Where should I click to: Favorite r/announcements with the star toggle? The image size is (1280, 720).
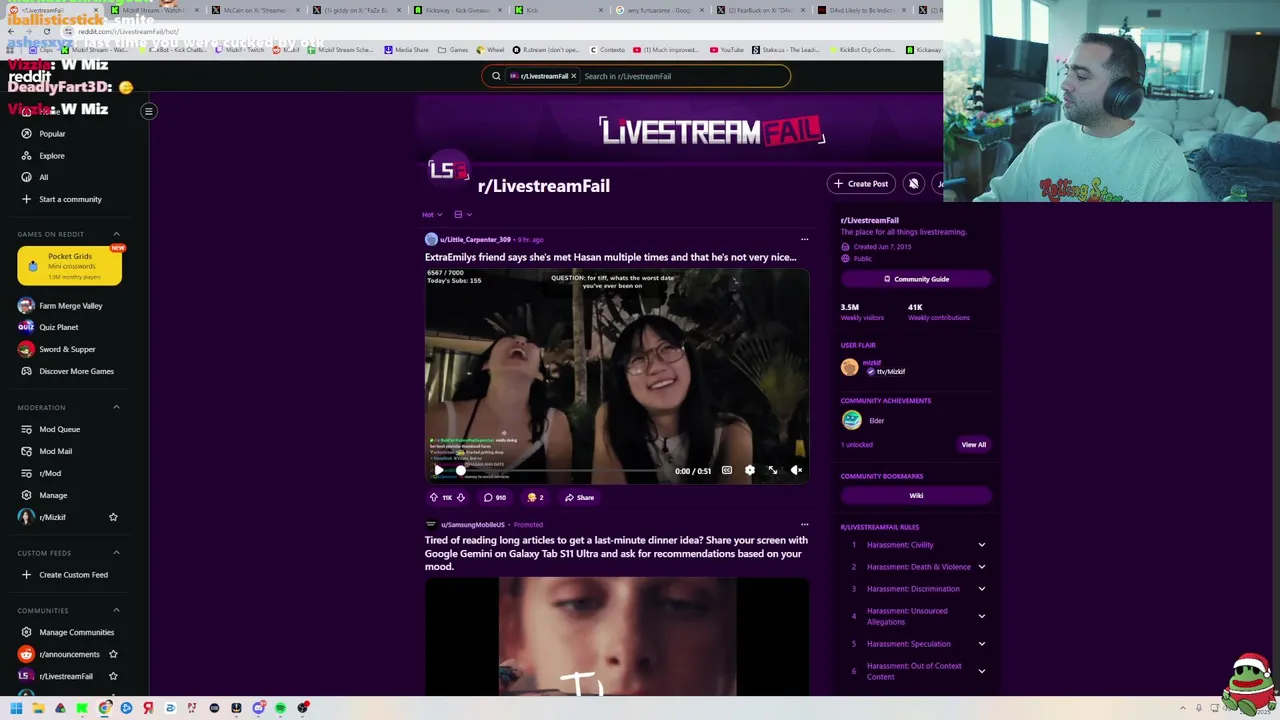pyautogui.click(x=113, y=654)
